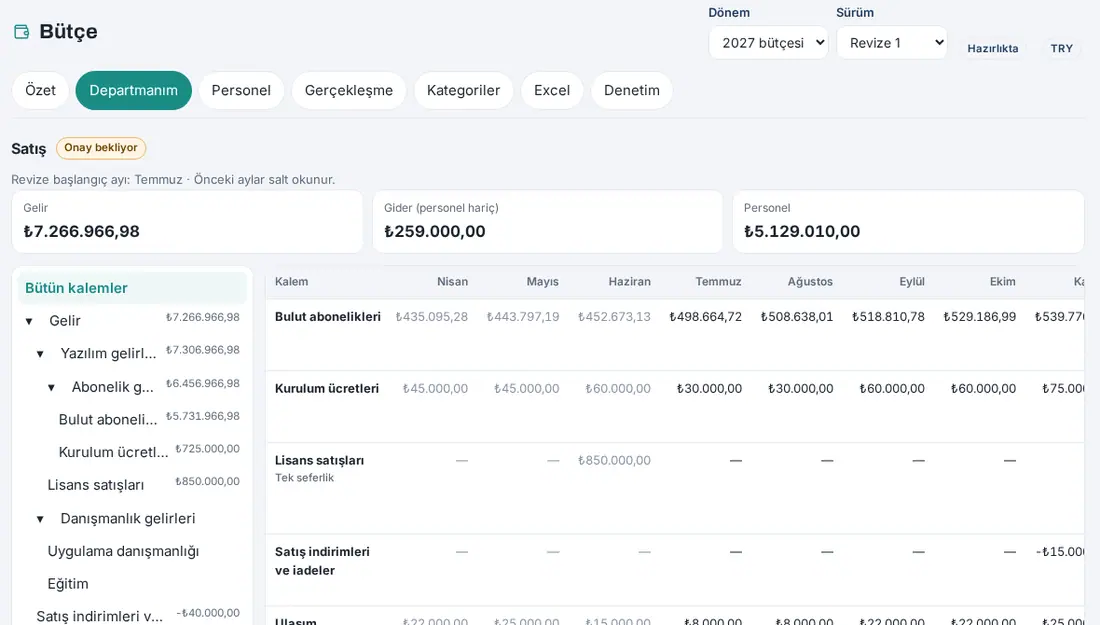Select Uygulama danışmanlığı tree item
1100x625 pixels.
123,551
